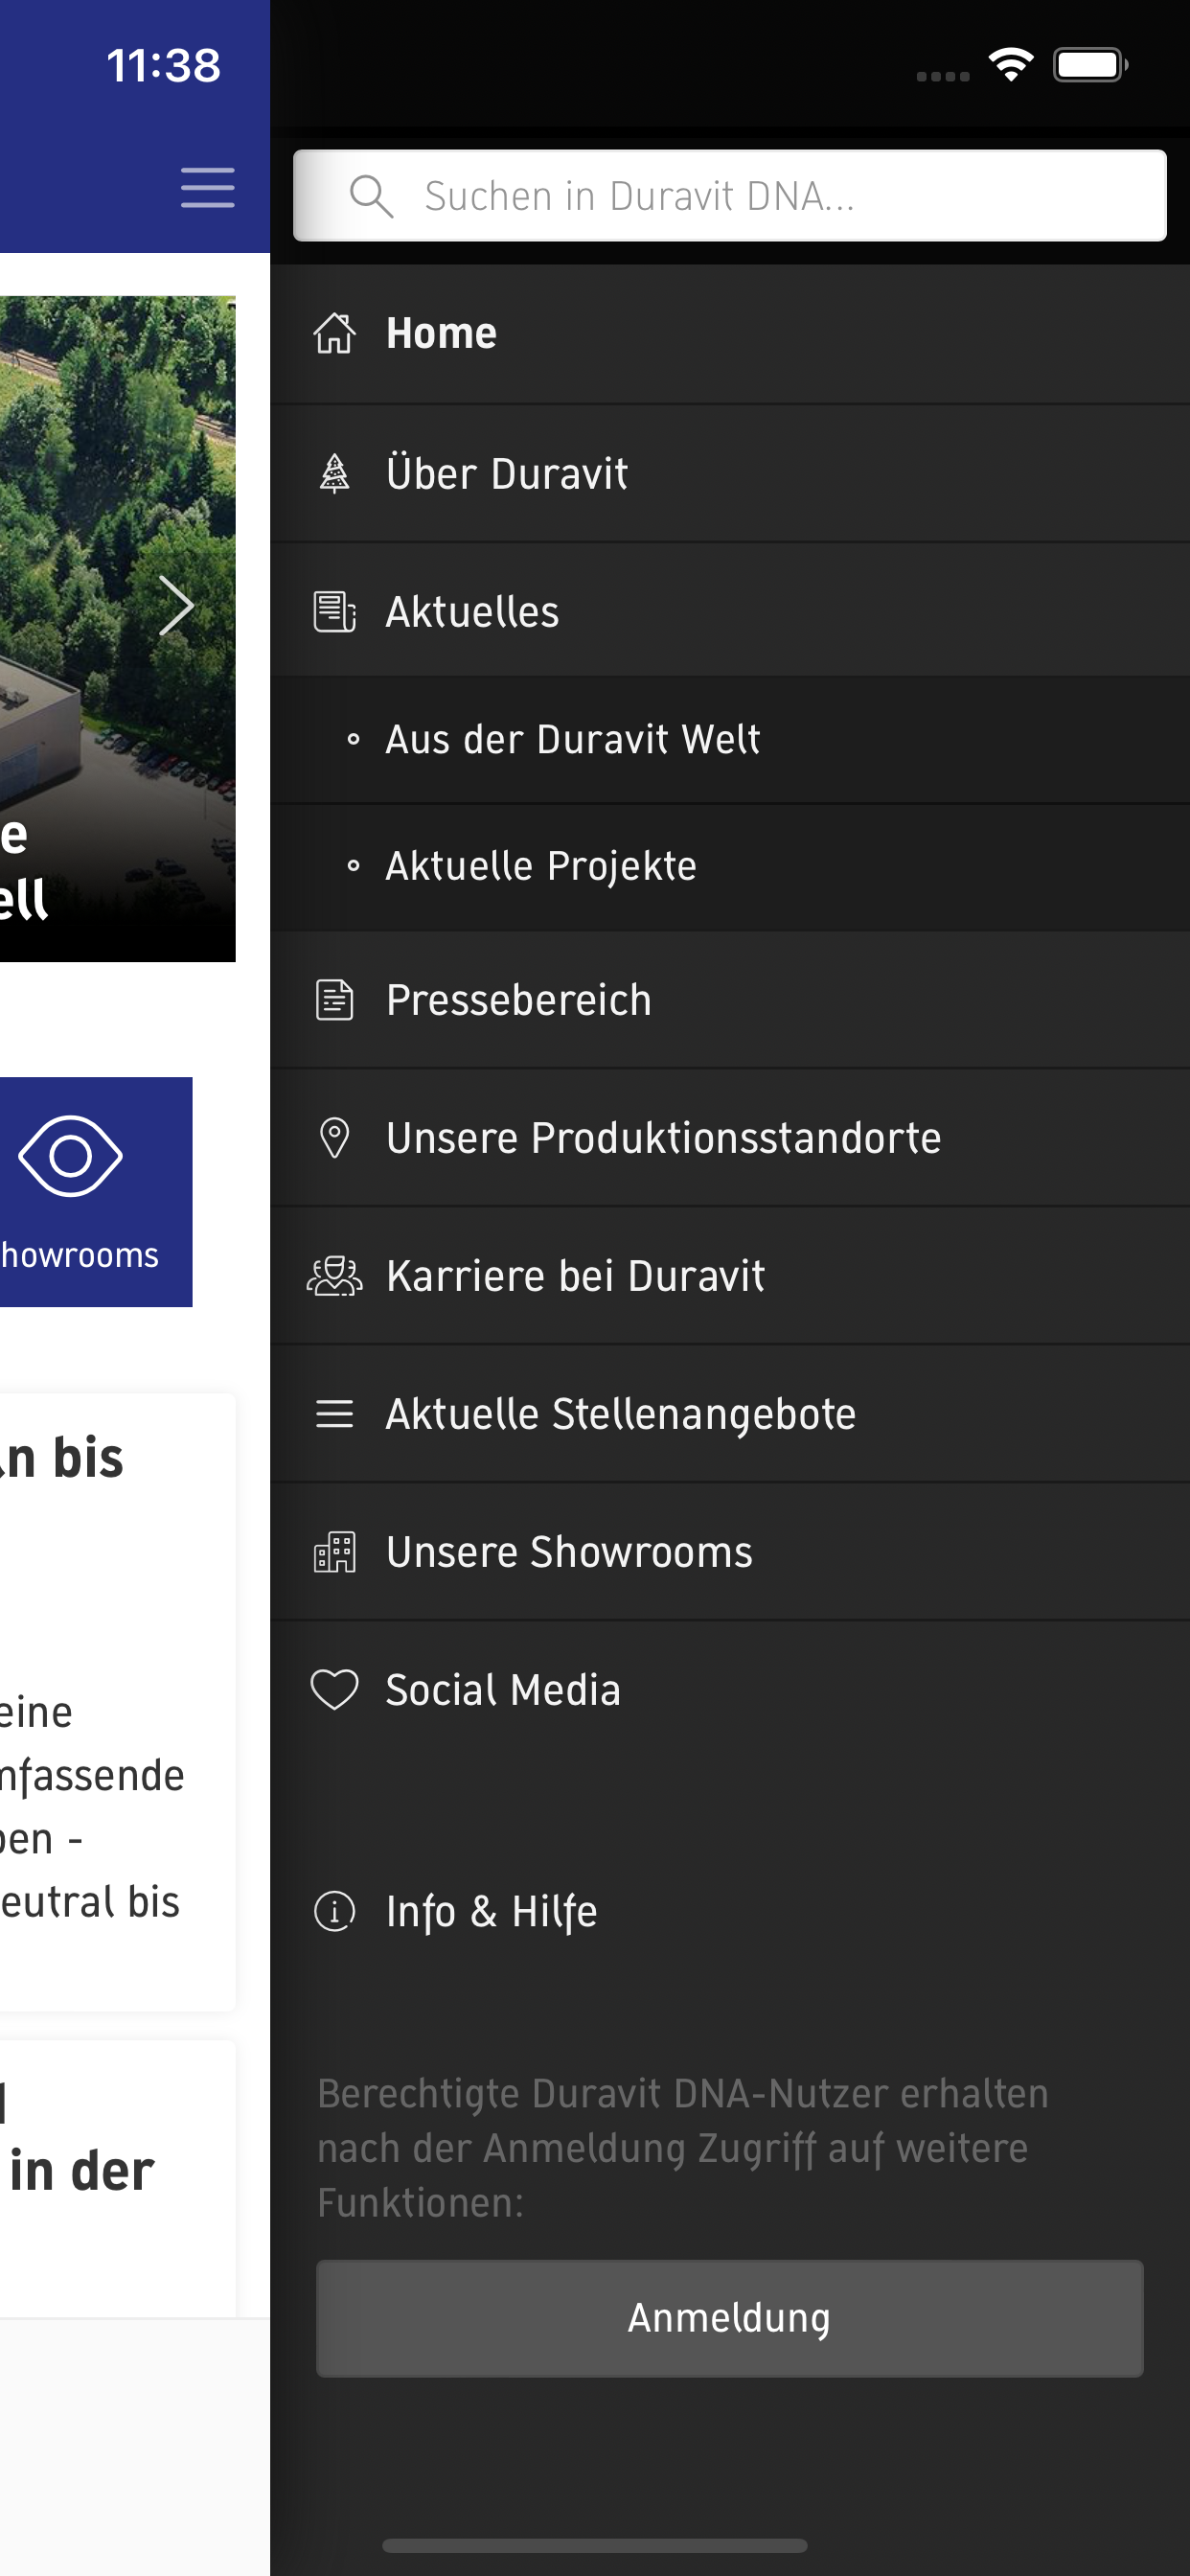Click the Home house icon
Screen dimensions: 1190x2576
334,333
